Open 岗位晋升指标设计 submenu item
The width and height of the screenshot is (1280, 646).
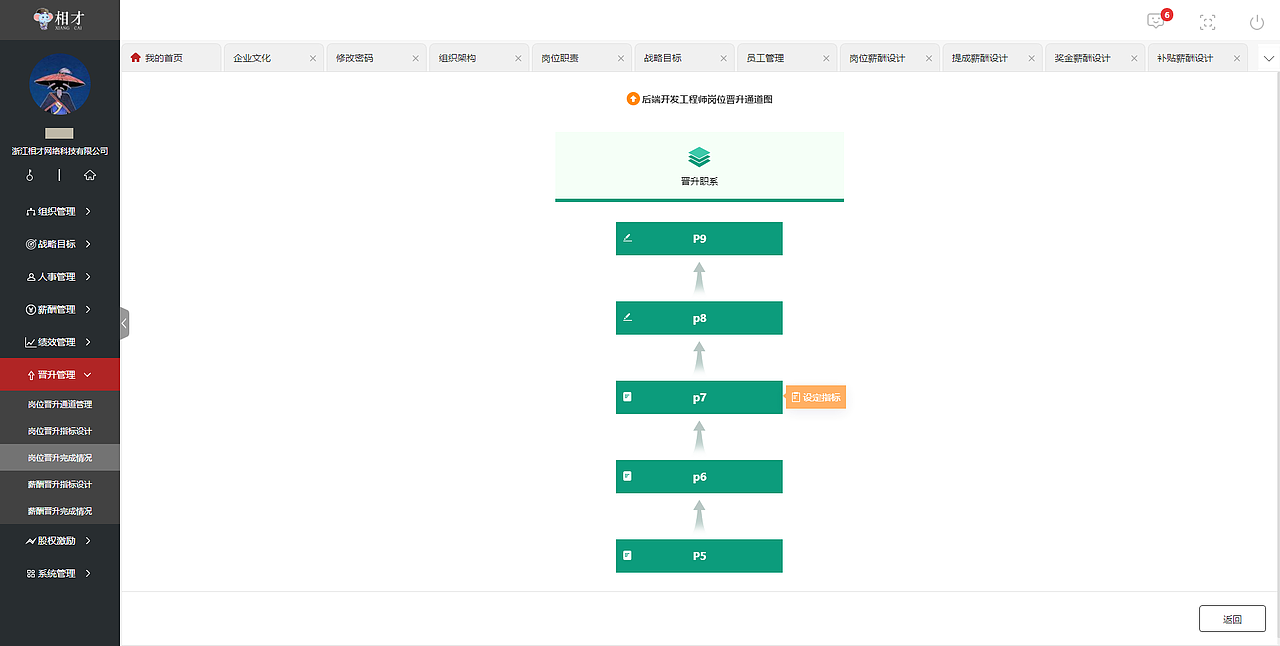click(x=60, y=431)
